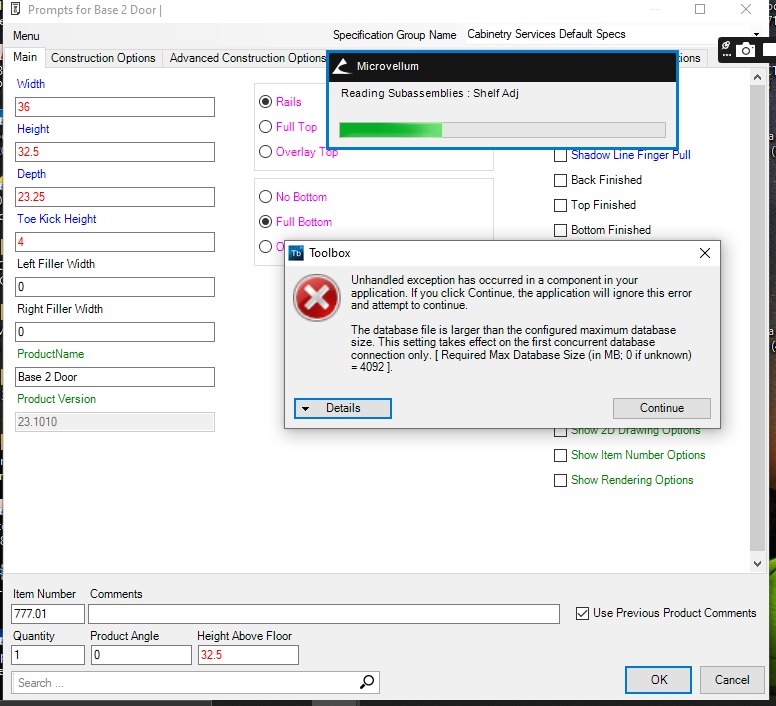This screenshot has height=706, width=776.
Task: Check the Back Finished checkbox
Action: 560,180
